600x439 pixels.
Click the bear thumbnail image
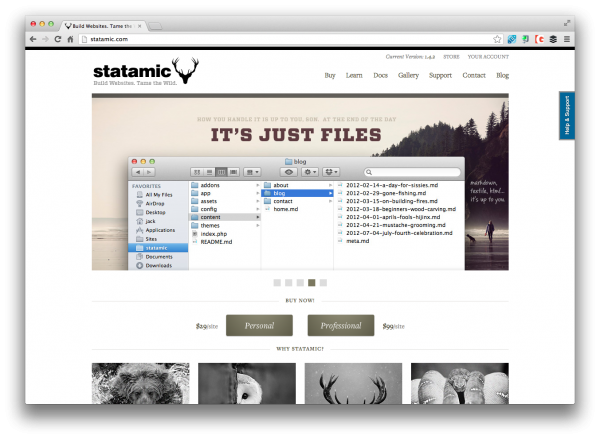coord(140,384)
